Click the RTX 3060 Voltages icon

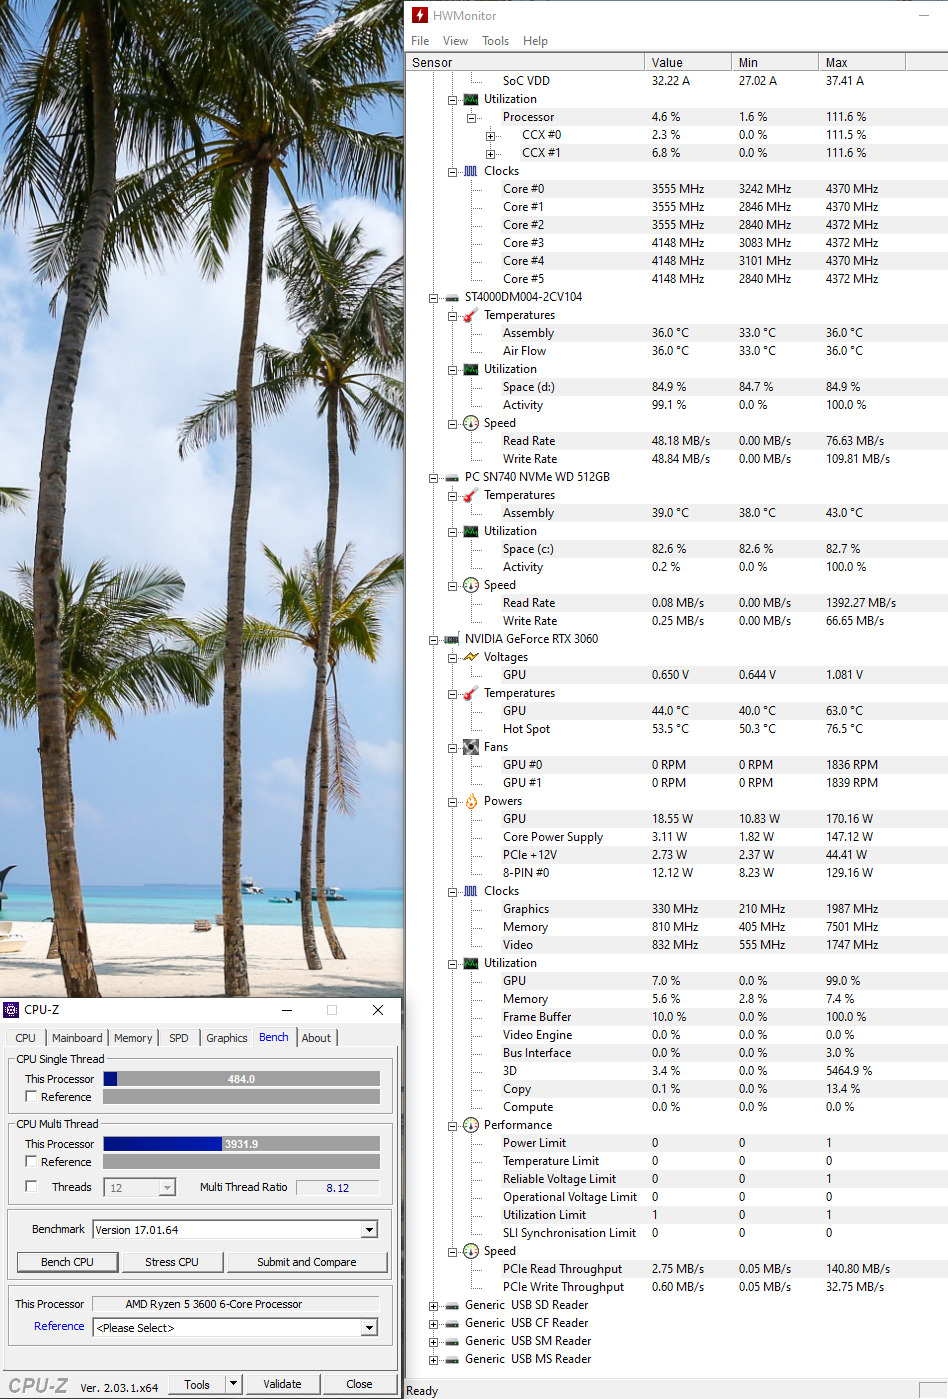471,657
